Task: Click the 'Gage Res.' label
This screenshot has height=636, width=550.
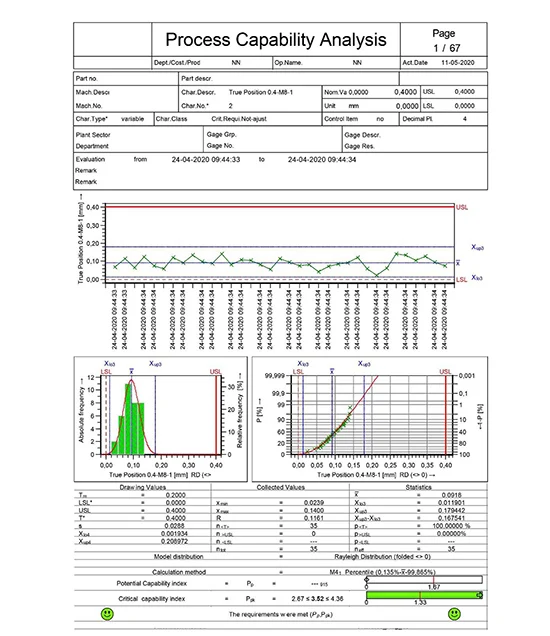Action: coord(359,146)
